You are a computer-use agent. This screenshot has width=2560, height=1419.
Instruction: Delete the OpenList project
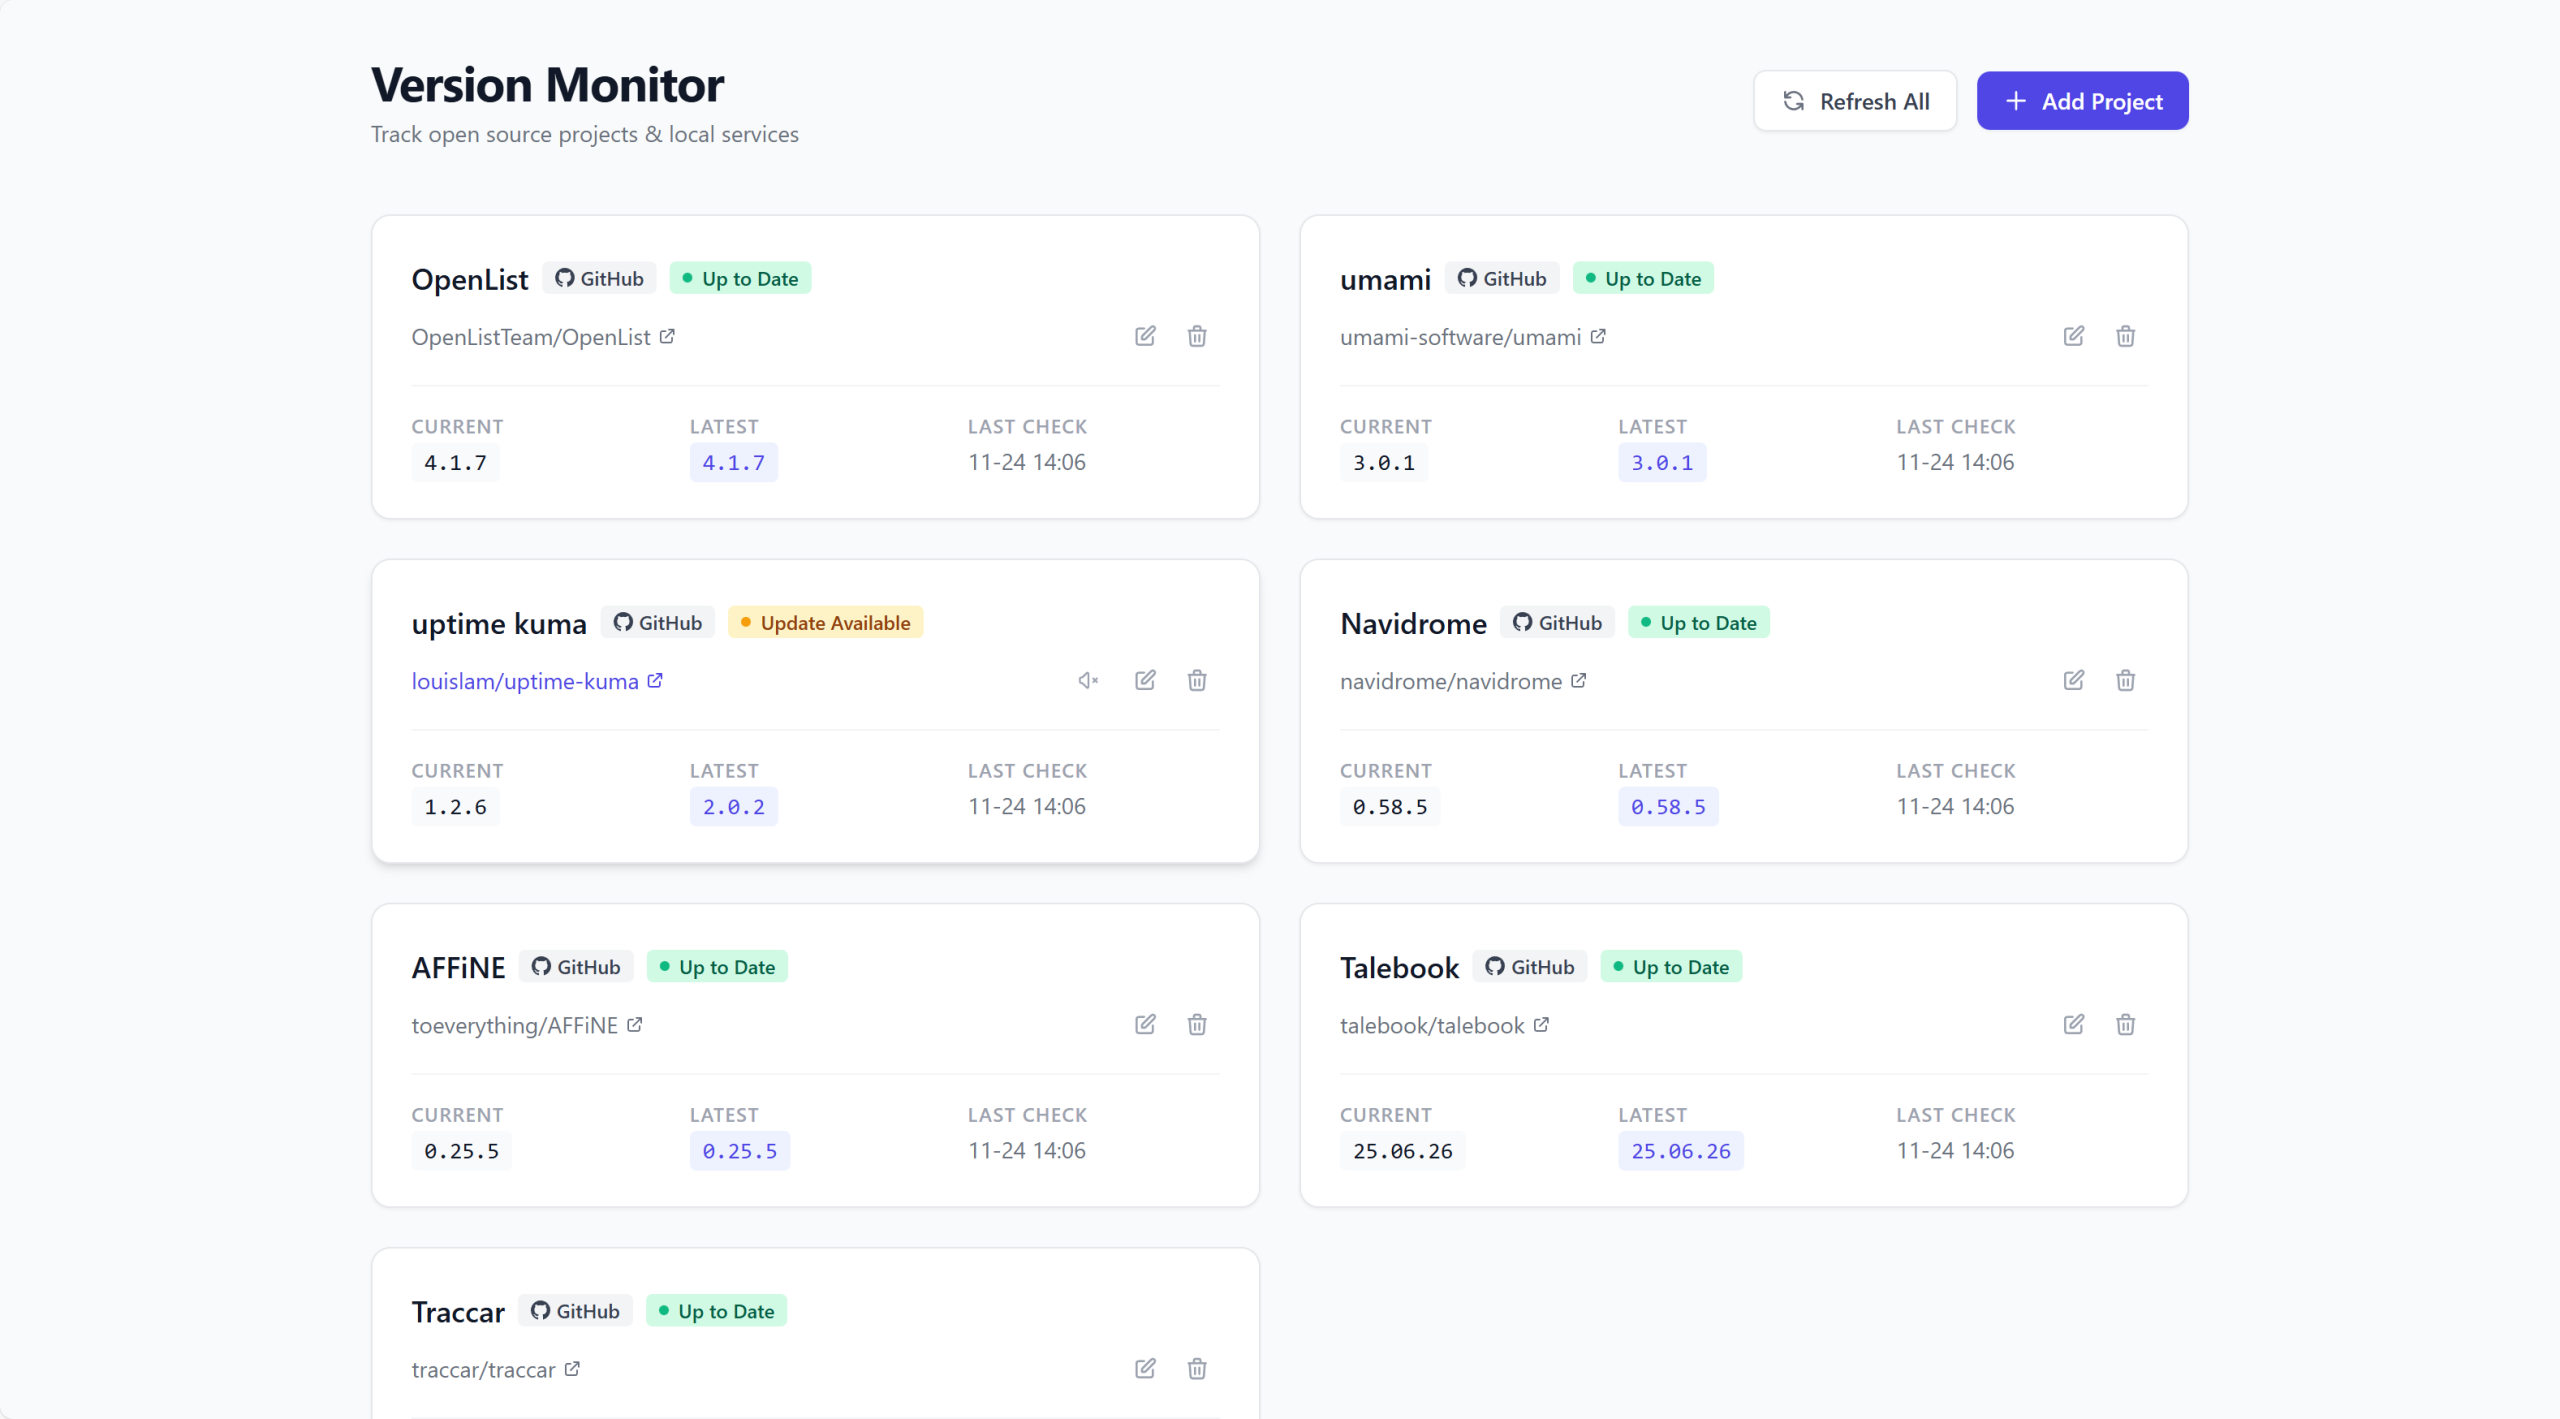pyautogui.click(x=1197, y=336)
